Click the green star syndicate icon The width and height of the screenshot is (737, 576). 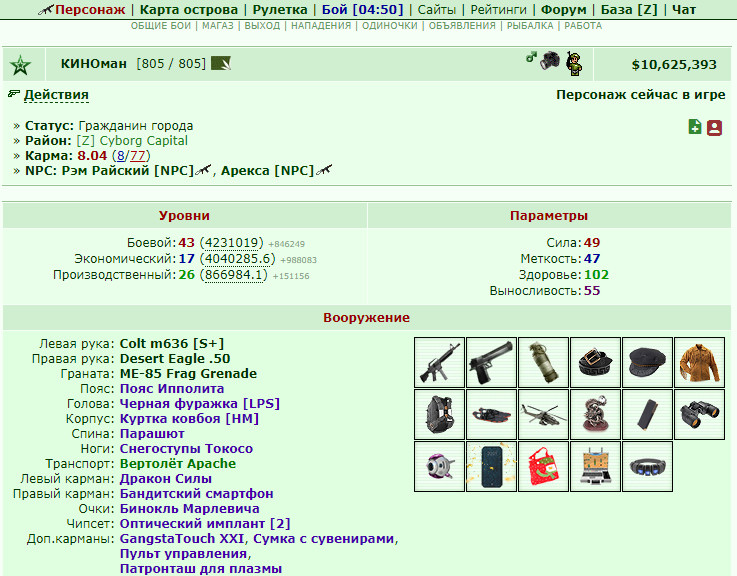coord(21,65)
